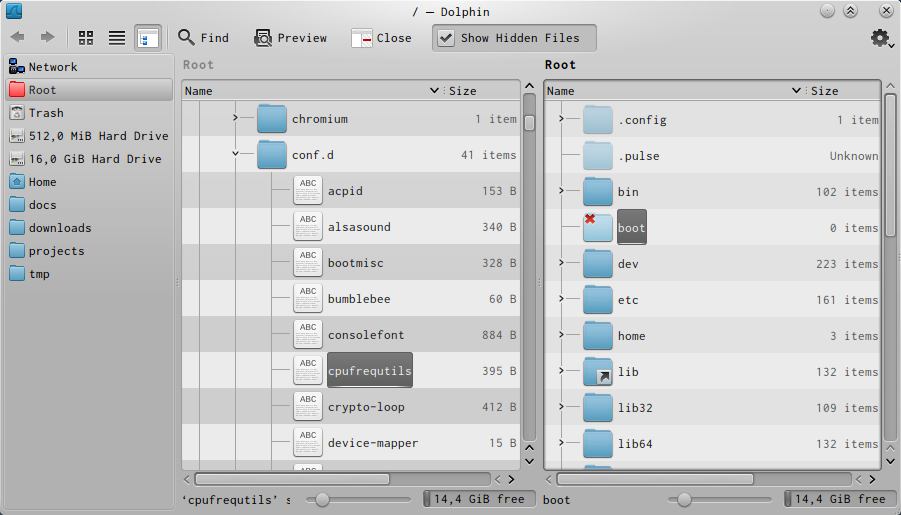The width and height of the screenshot is (901, 515).
Task: Select Root in the Places panel
Action: (89, 90)
